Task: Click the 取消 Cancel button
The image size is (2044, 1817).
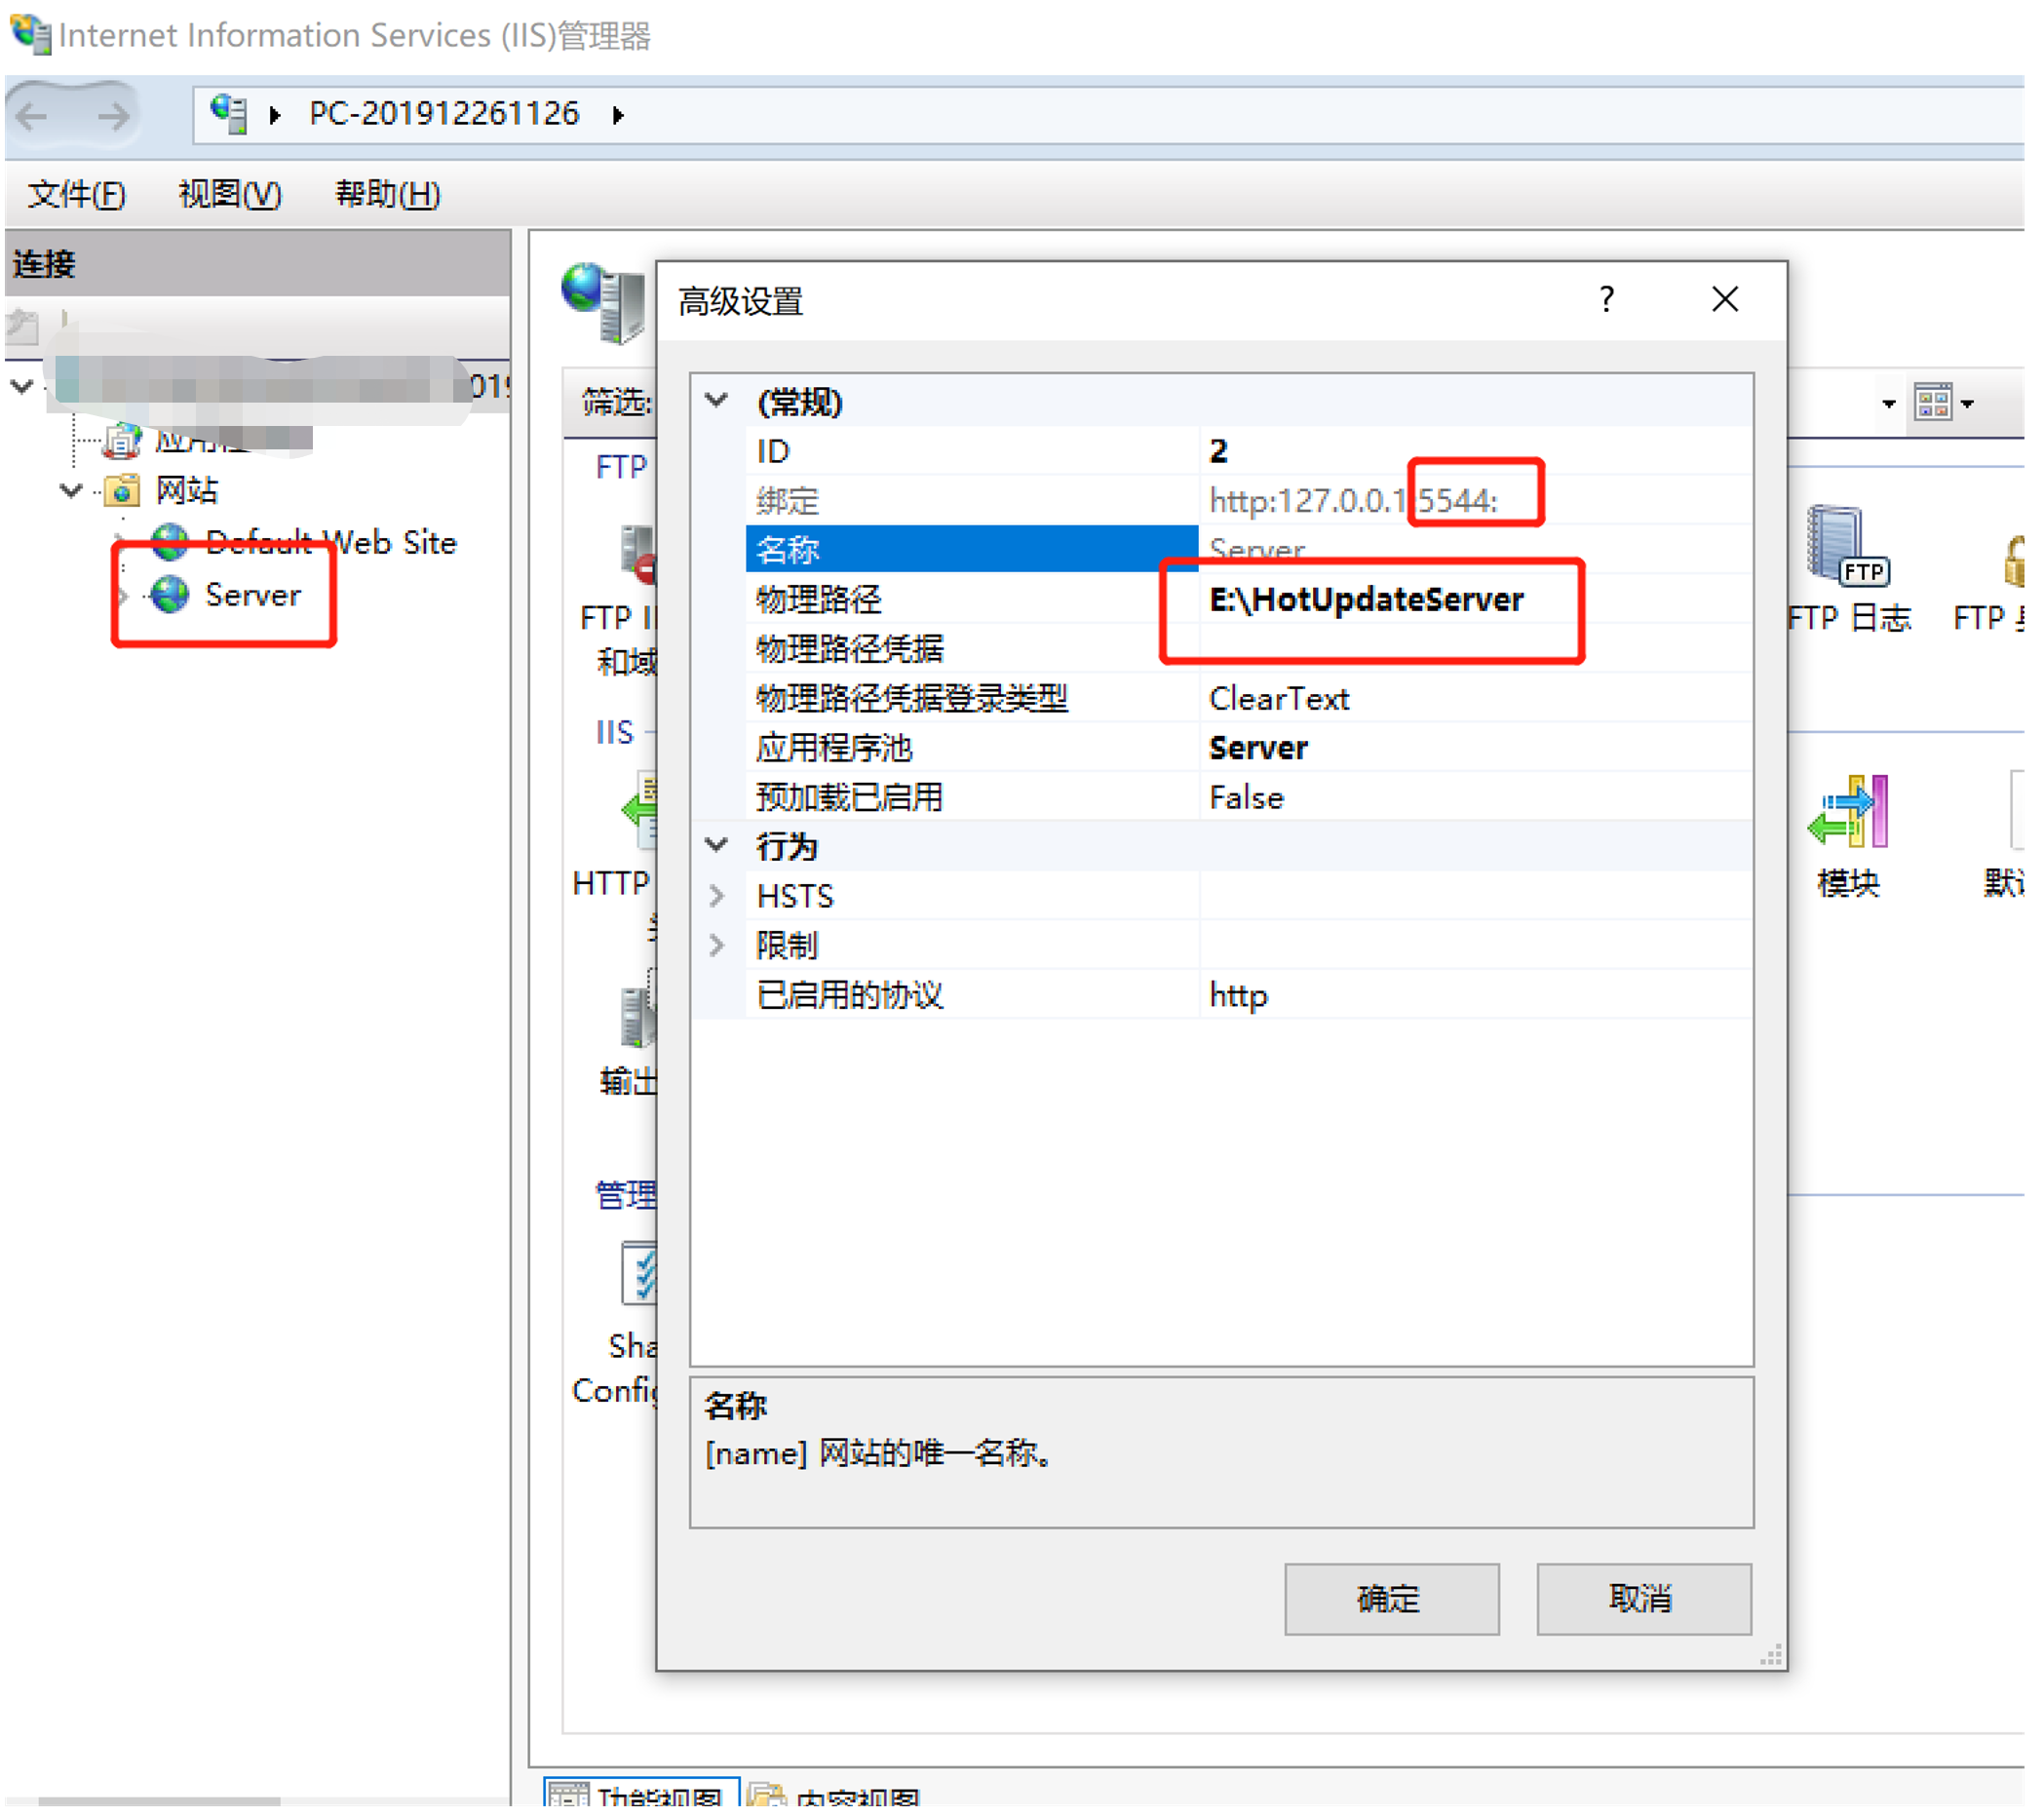Action: point(1645,1600)
